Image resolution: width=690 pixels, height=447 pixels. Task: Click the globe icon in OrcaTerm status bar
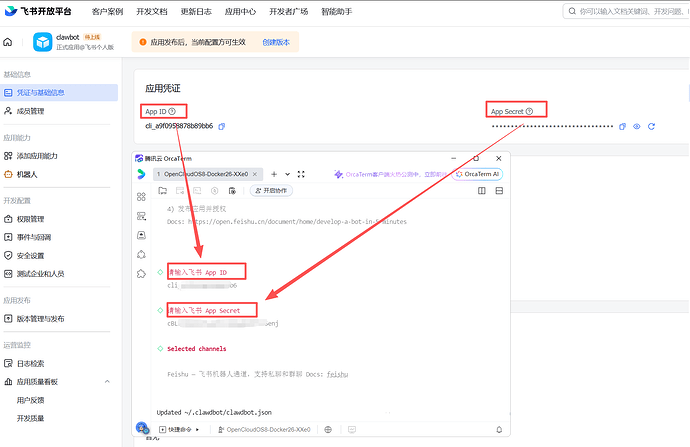[x=328, y=429]
